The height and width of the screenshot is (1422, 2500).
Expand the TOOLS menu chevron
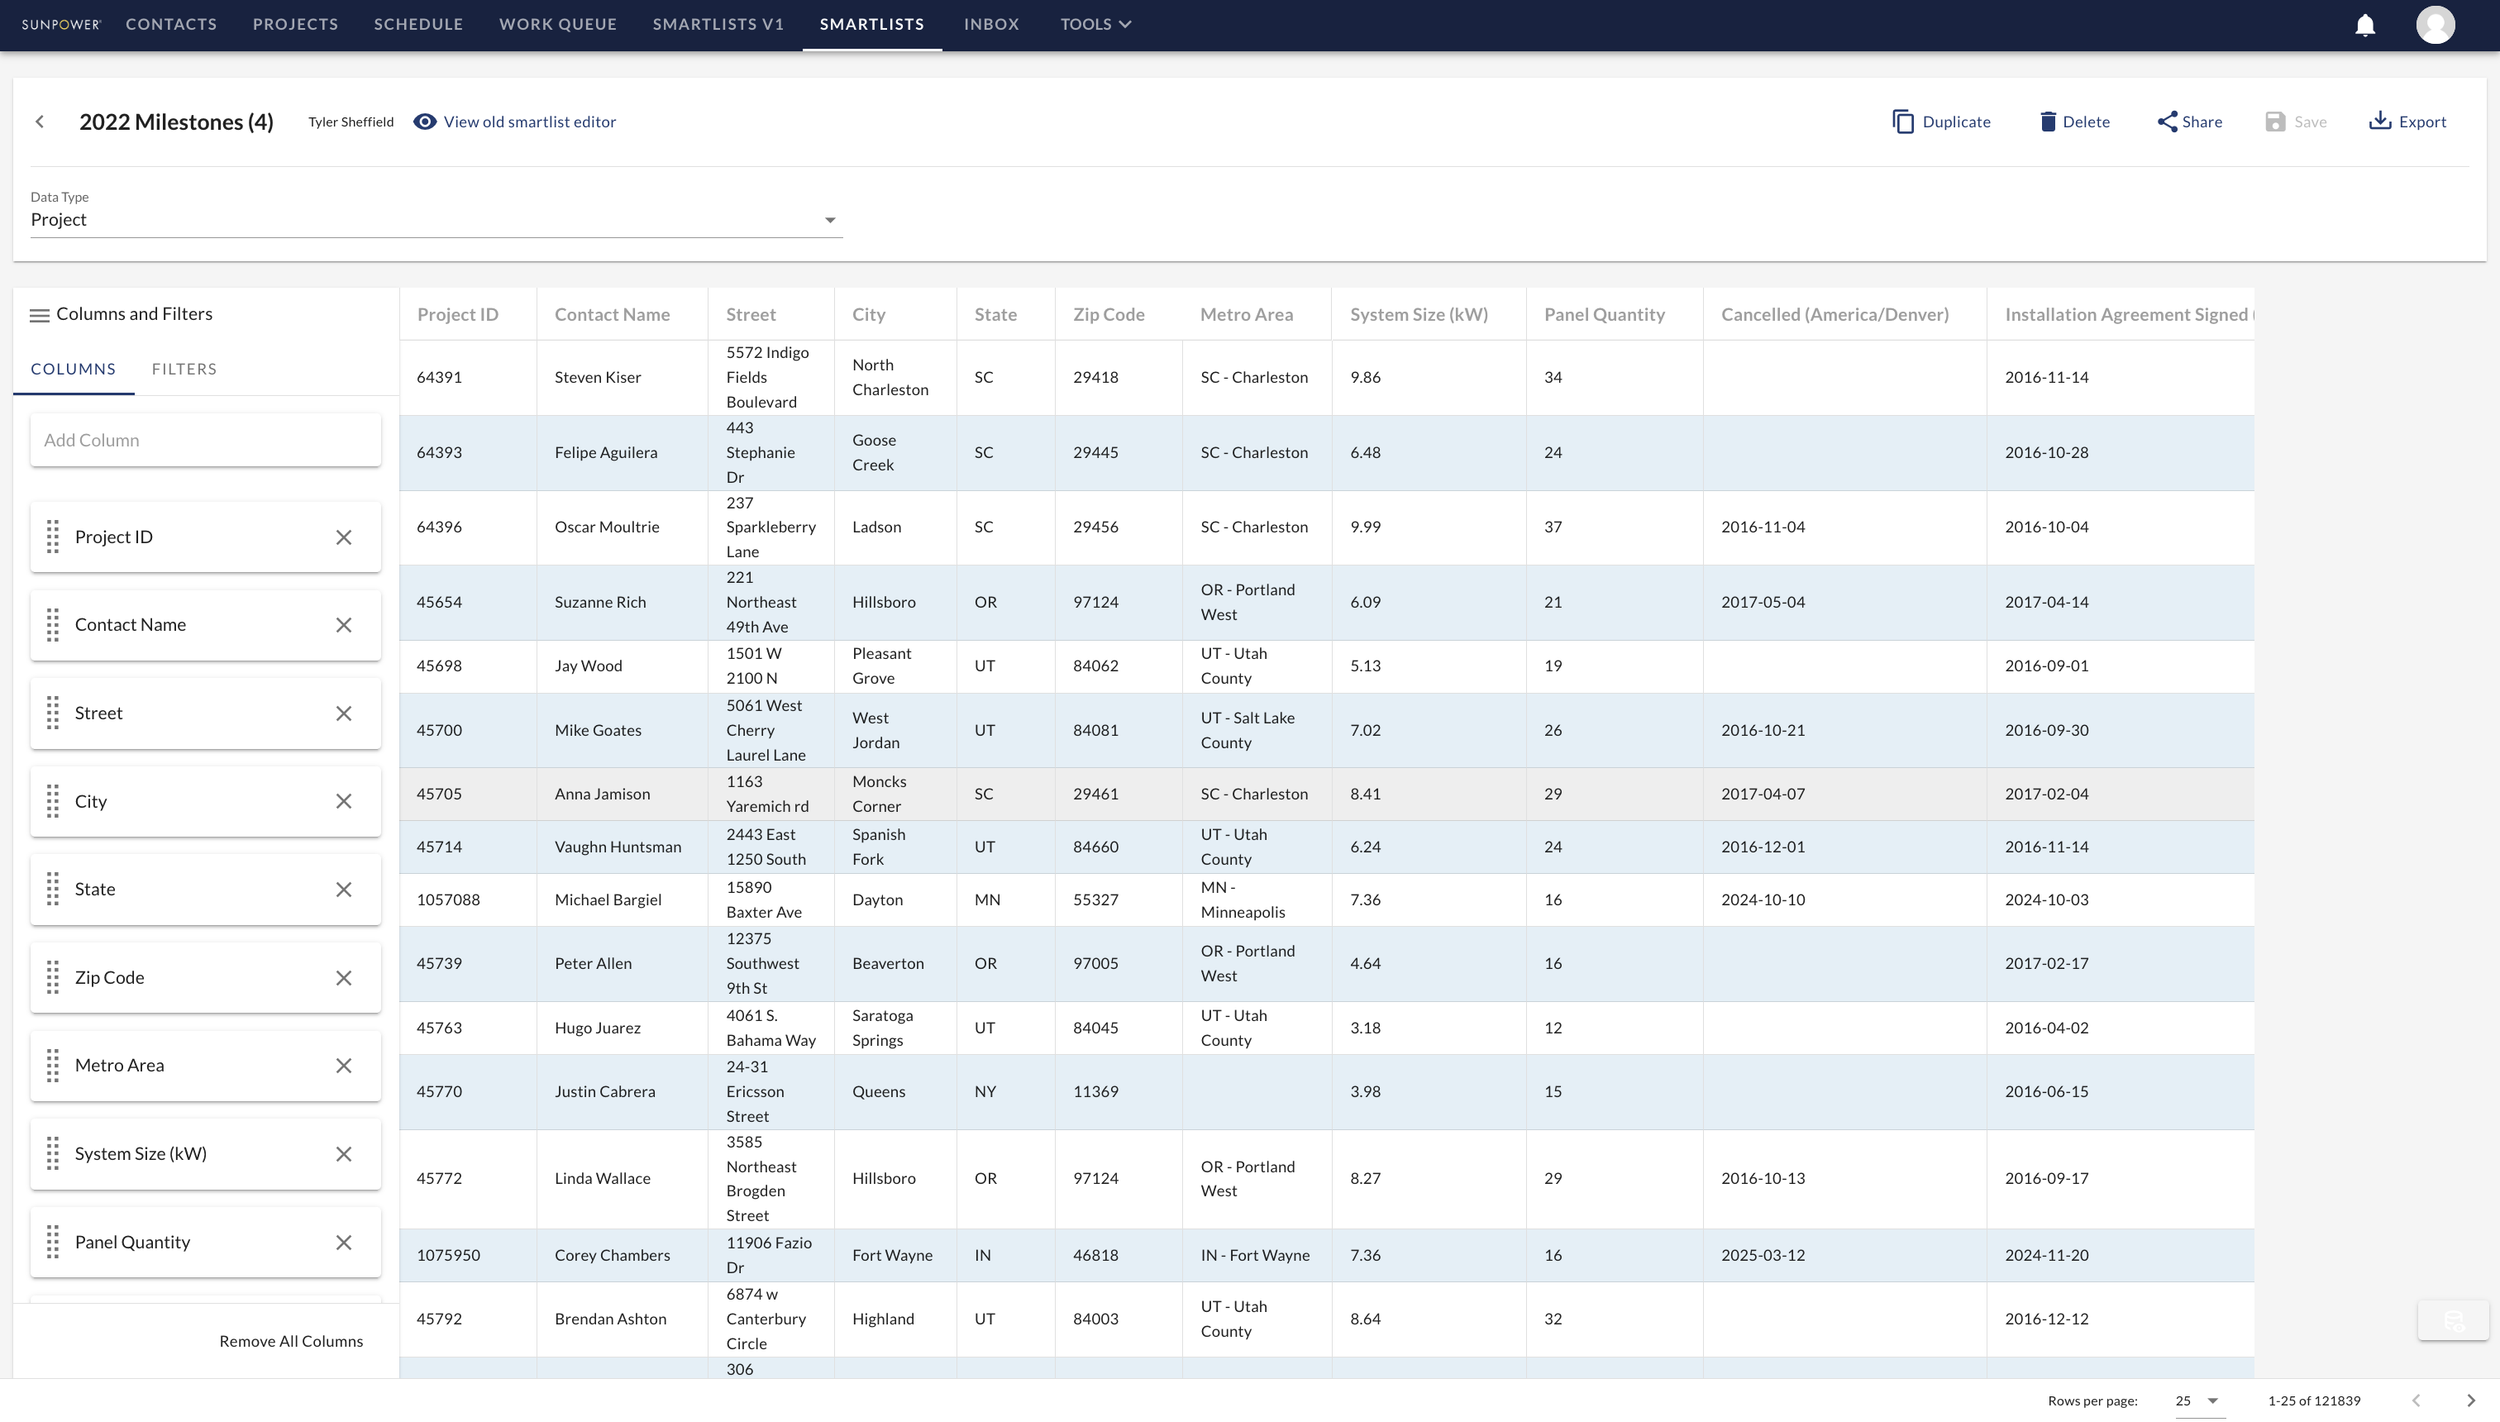[1124, 24]
